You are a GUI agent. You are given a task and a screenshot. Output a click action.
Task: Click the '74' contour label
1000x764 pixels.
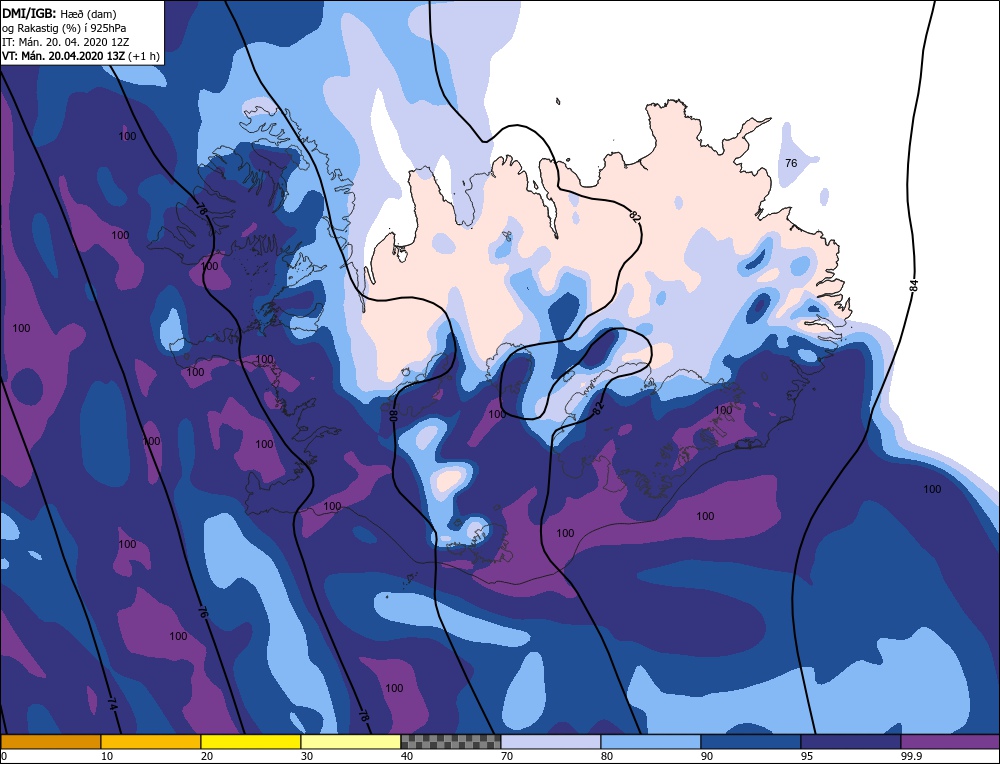pyautogui.click(x=112, y=705)
